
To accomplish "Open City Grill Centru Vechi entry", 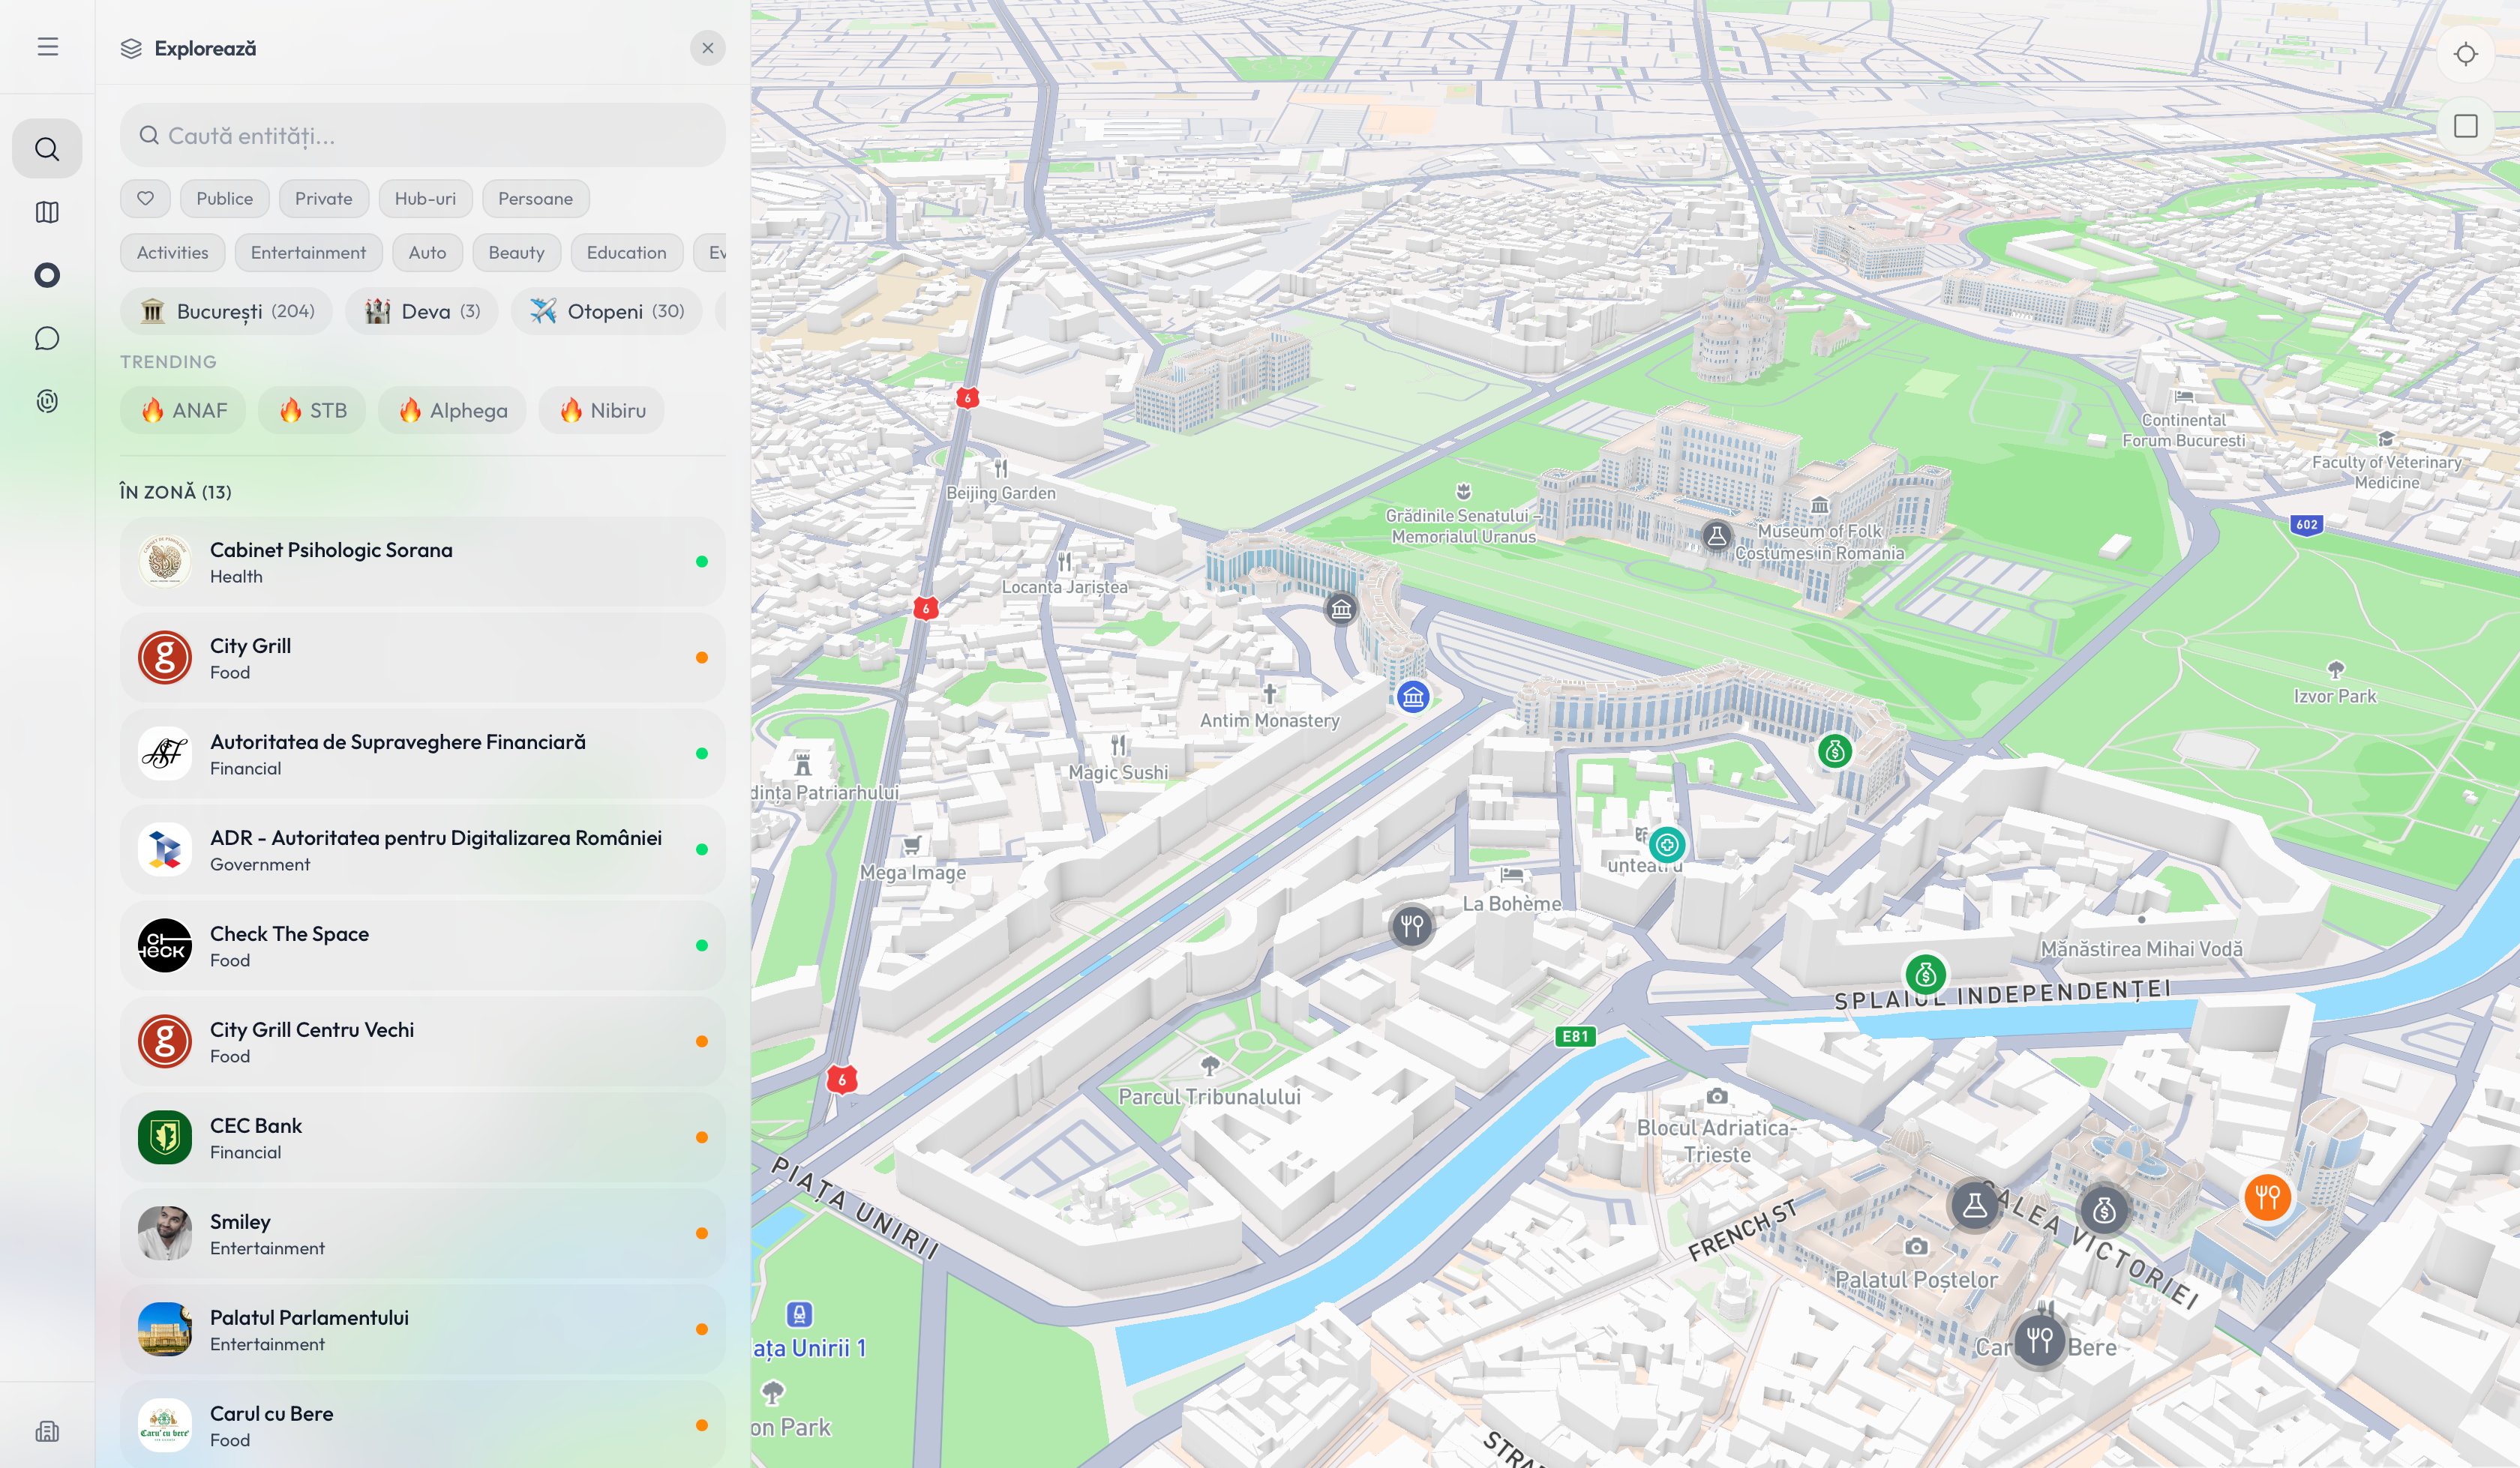I will point(422,1042).
